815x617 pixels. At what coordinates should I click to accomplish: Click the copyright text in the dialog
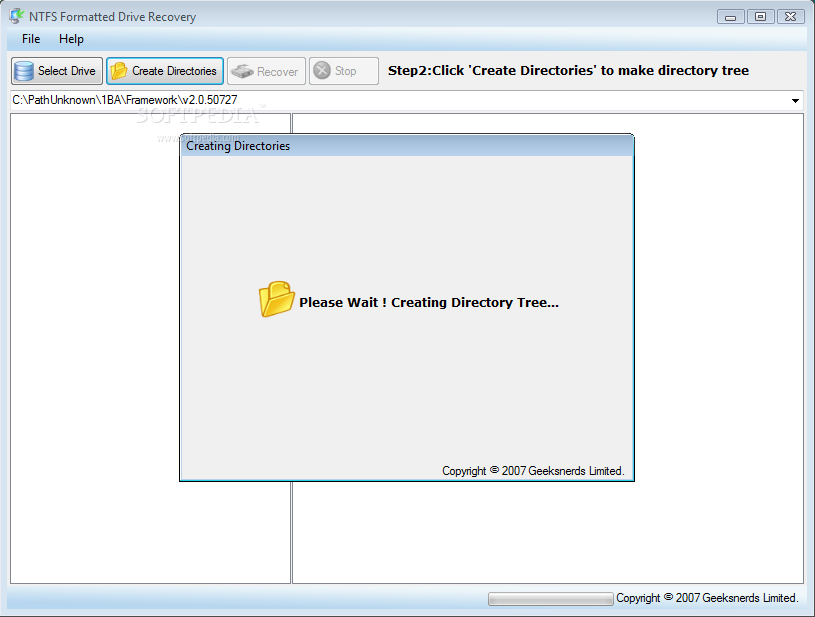(x=533, y=471)
